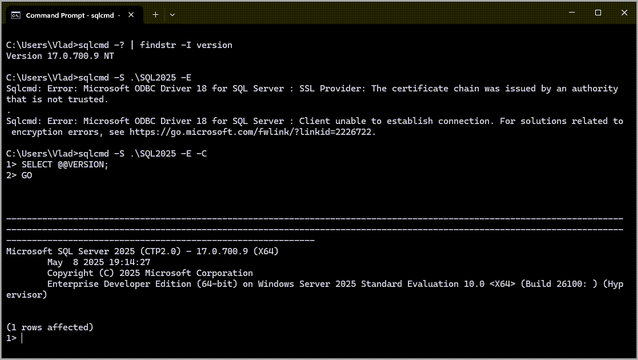Screen dimensions: 638x360
Task: Expand the new tab profile dropdown chevron
Action: (173, 15)
